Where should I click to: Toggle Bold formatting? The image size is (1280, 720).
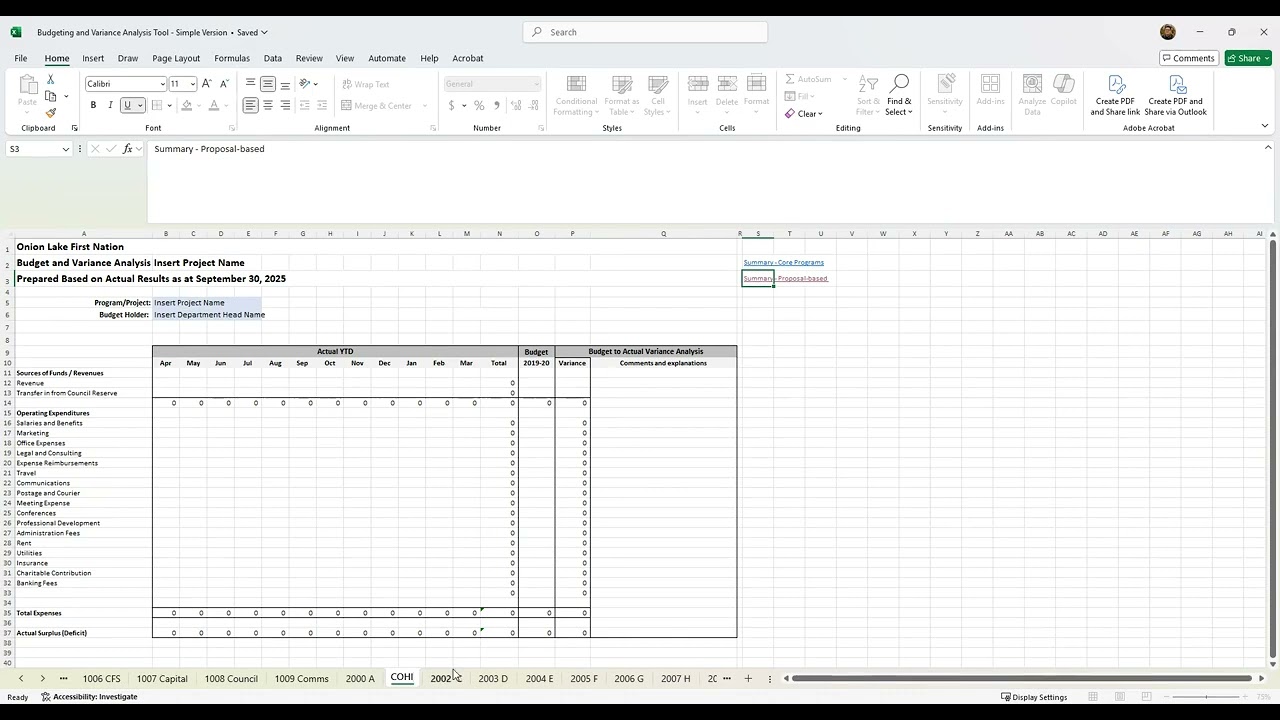pos(93,105)
